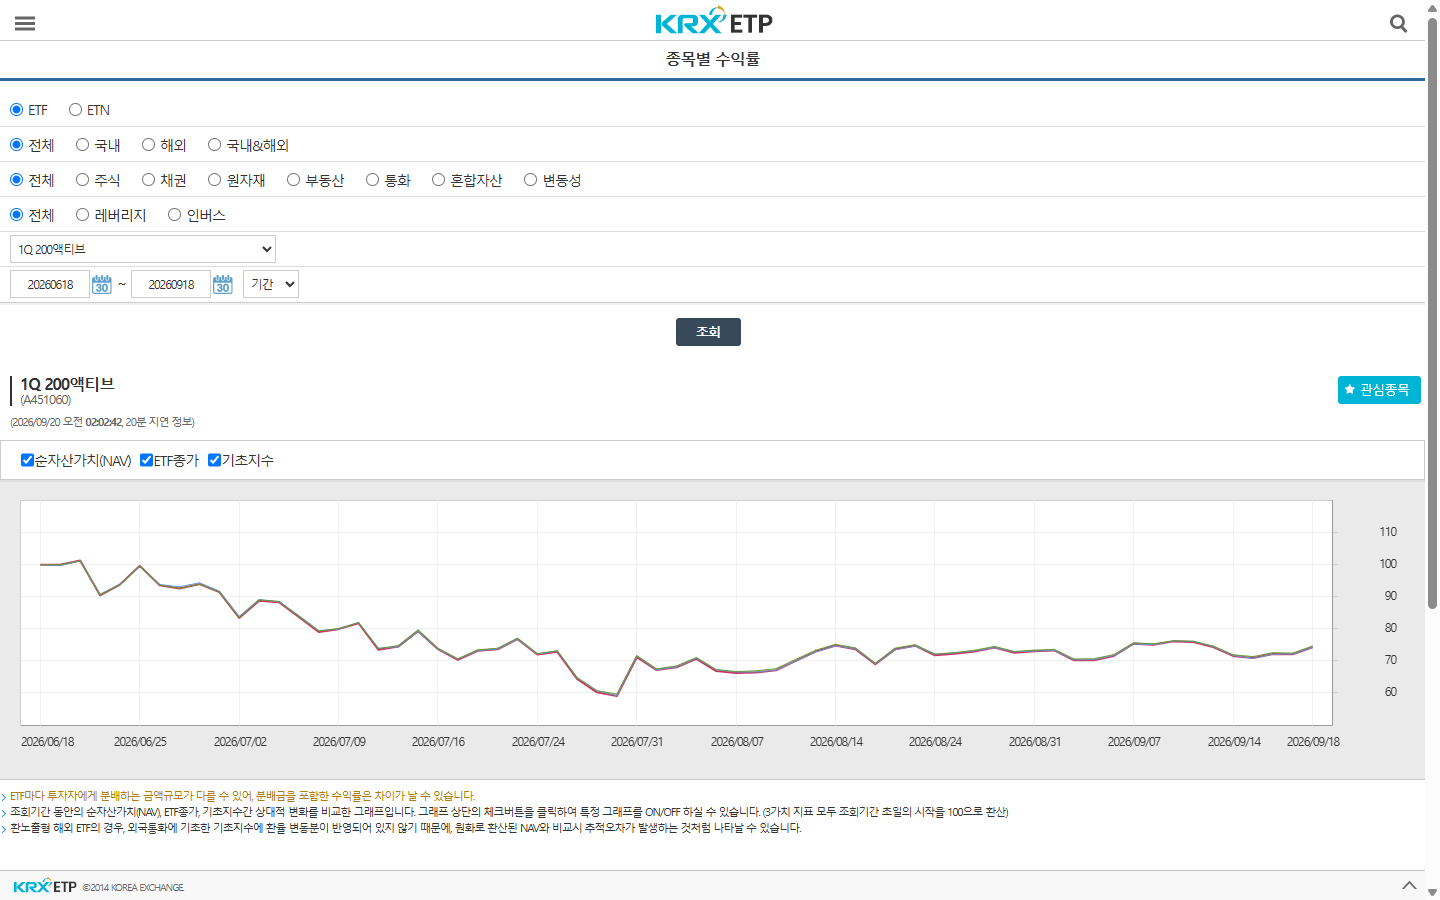Click the 조회 search button
Image resolution: width=1440 pixels, height=900 pixels.
click(x=708, y=332)
